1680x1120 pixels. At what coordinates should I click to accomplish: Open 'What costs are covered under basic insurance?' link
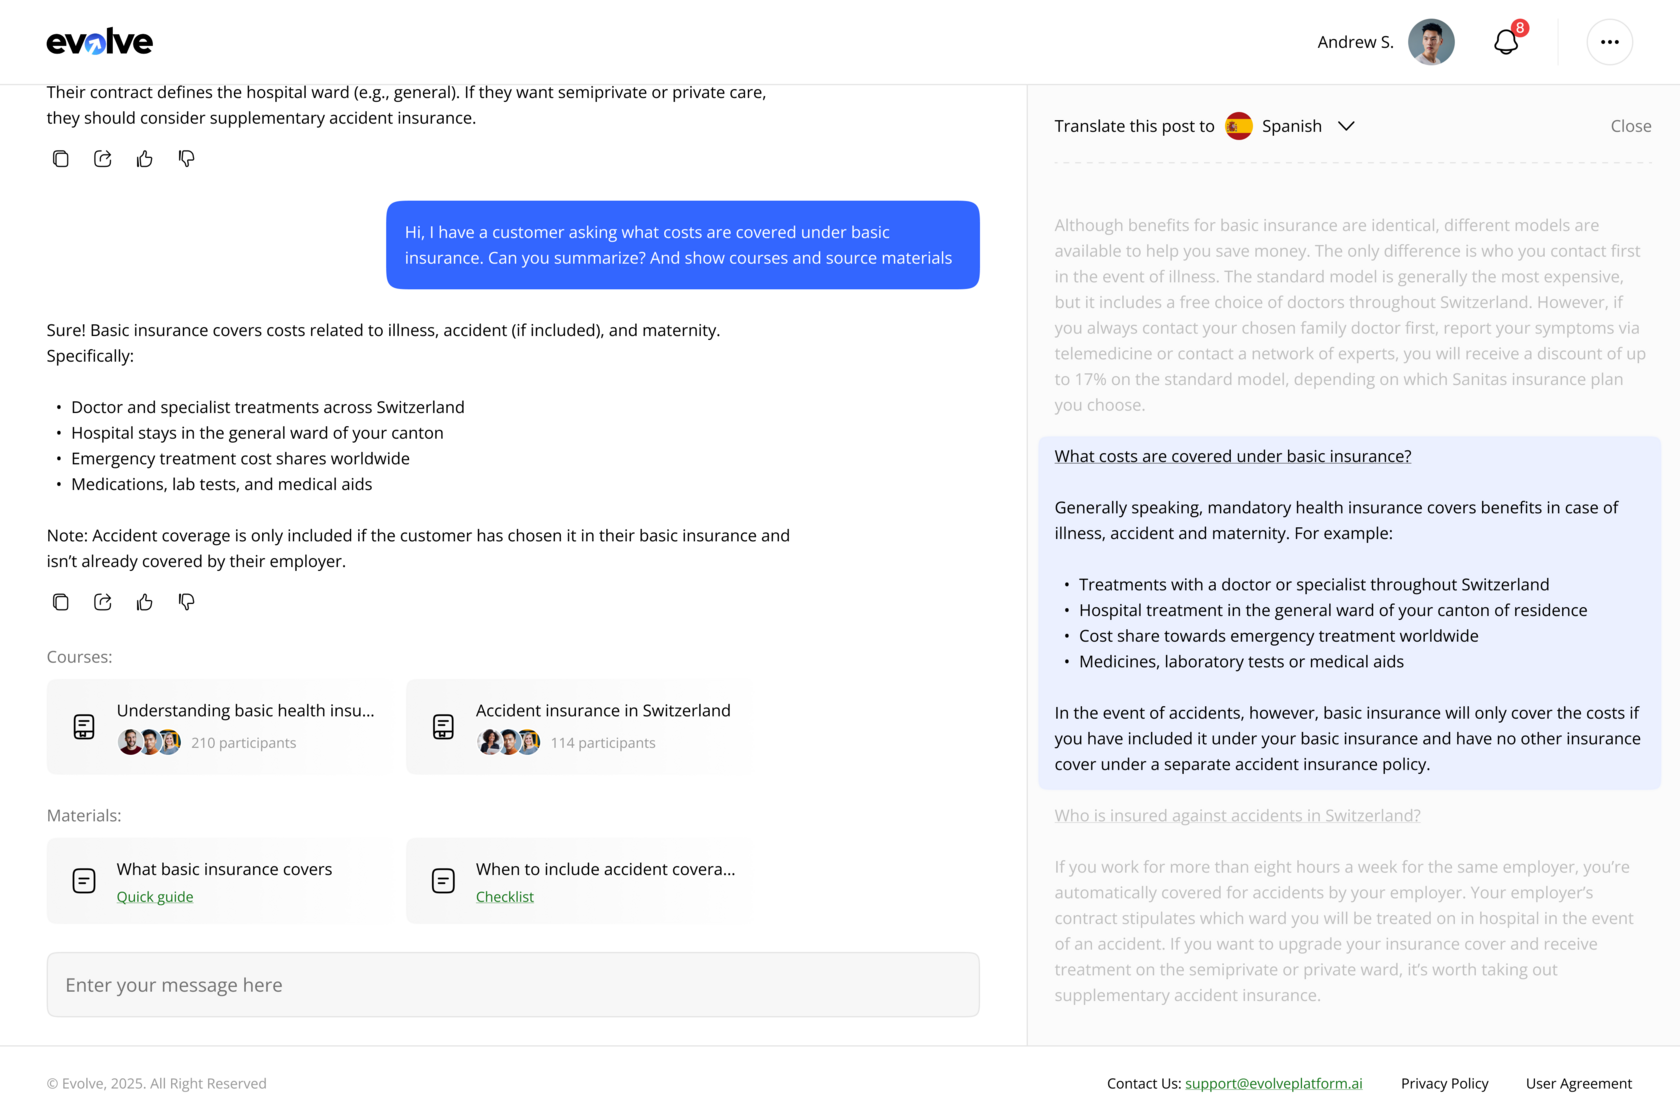click(x=1232, y=456)
